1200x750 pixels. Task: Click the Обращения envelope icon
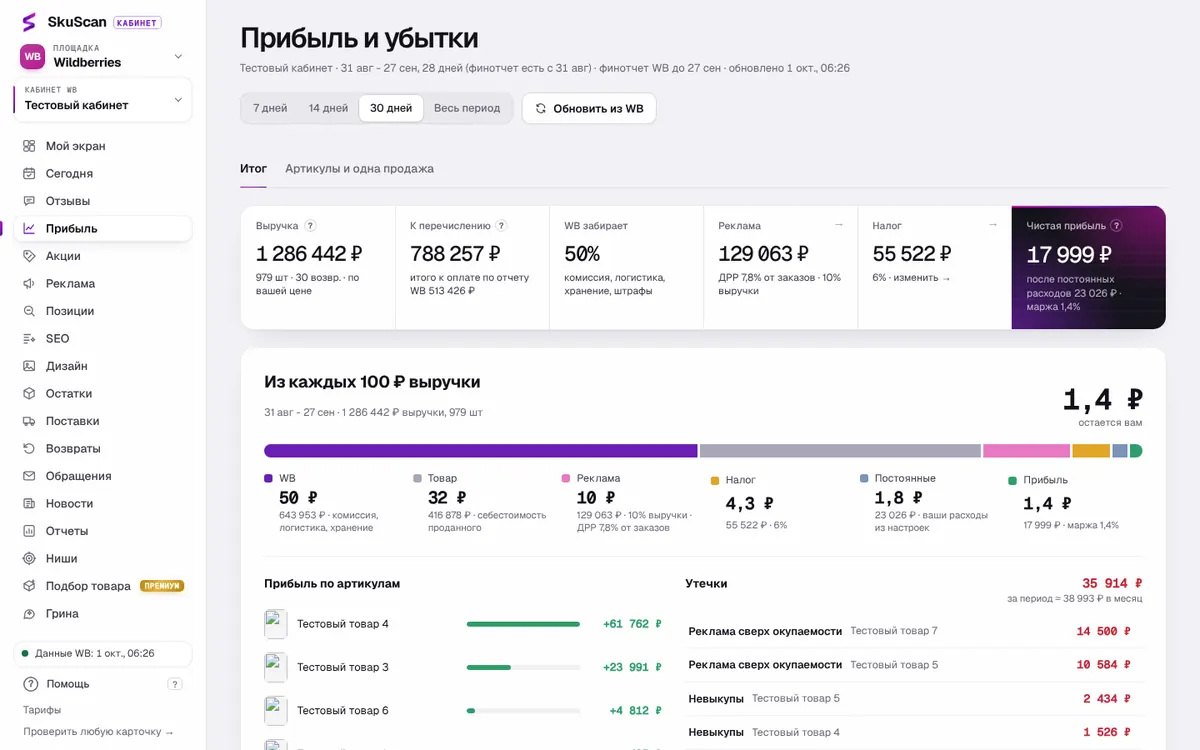click(x=29, y=476)
